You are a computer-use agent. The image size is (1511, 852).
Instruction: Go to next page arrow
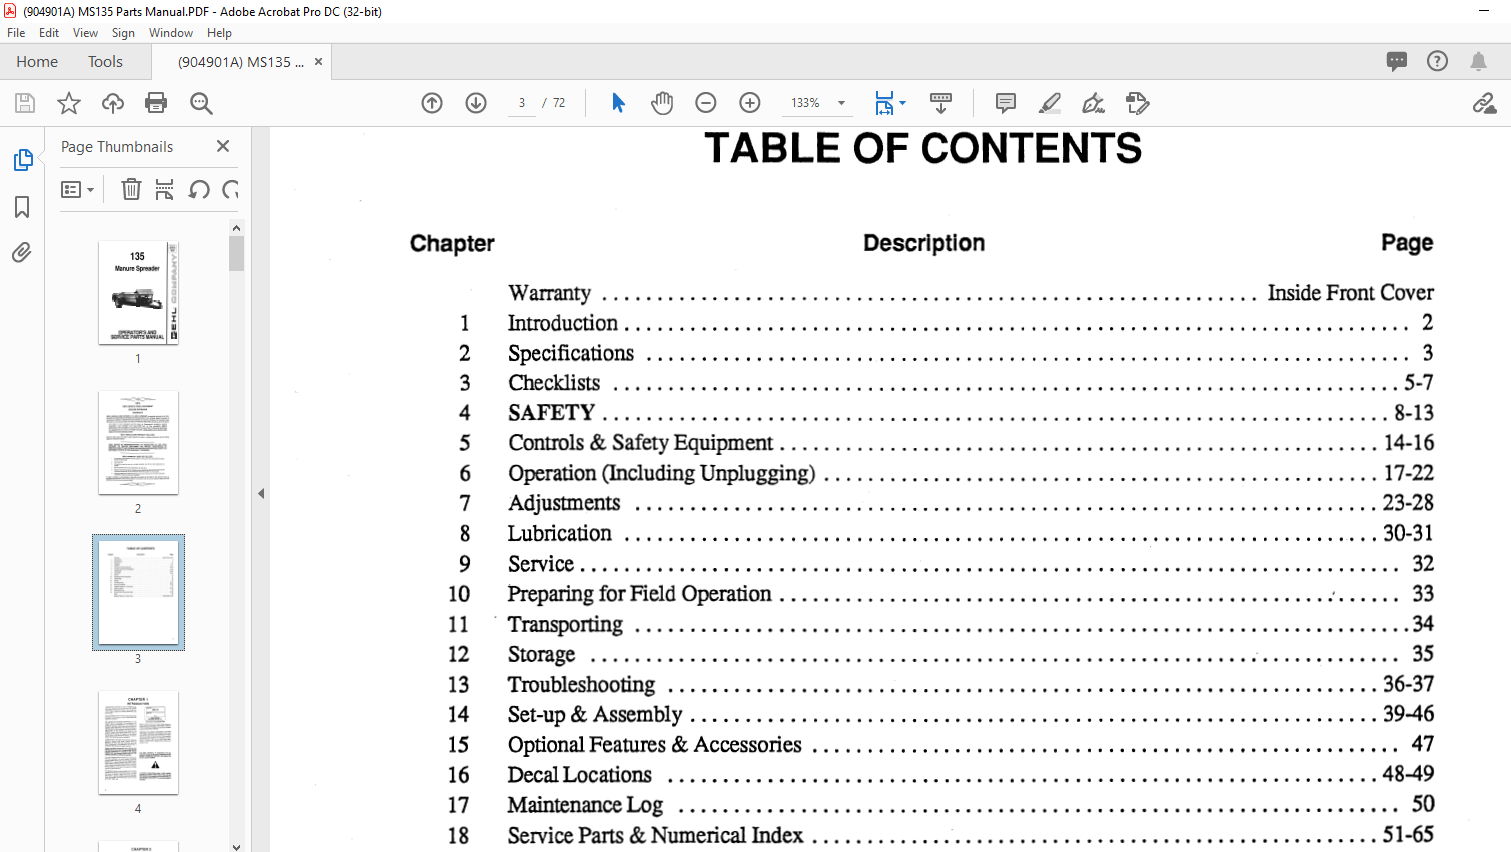point(476,103)
